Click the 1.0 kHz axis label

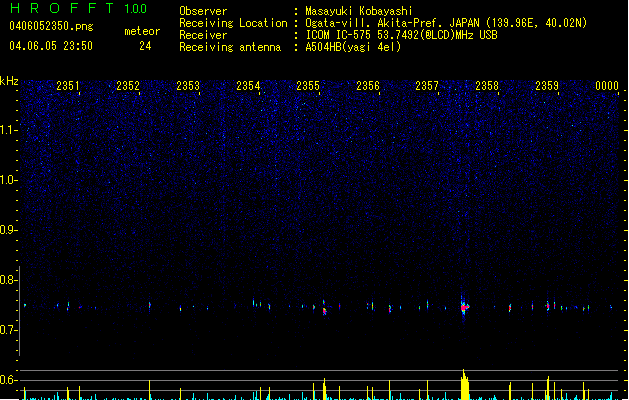tap(8, 180)
